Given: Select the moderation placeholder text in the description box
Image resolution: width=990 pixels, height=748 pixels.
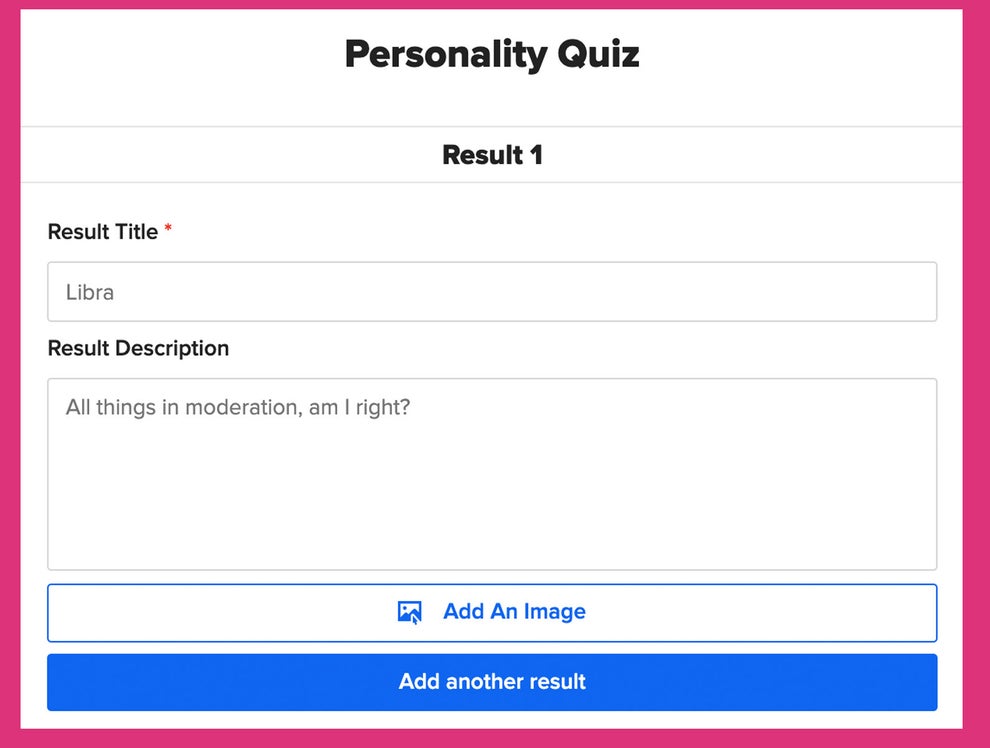Looking at the screenshot, I should pos(236,407).
